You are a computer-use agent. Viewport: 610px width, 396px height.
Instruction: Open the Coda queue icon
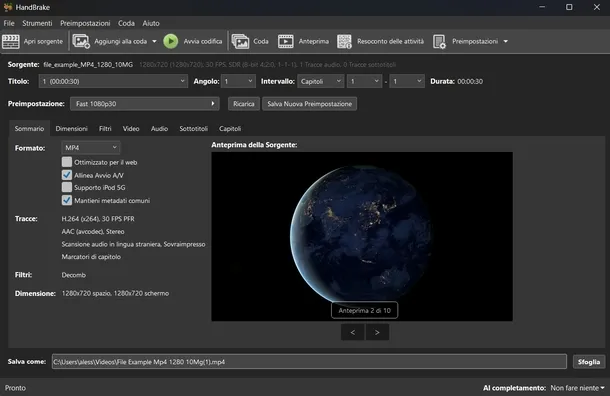240,41
